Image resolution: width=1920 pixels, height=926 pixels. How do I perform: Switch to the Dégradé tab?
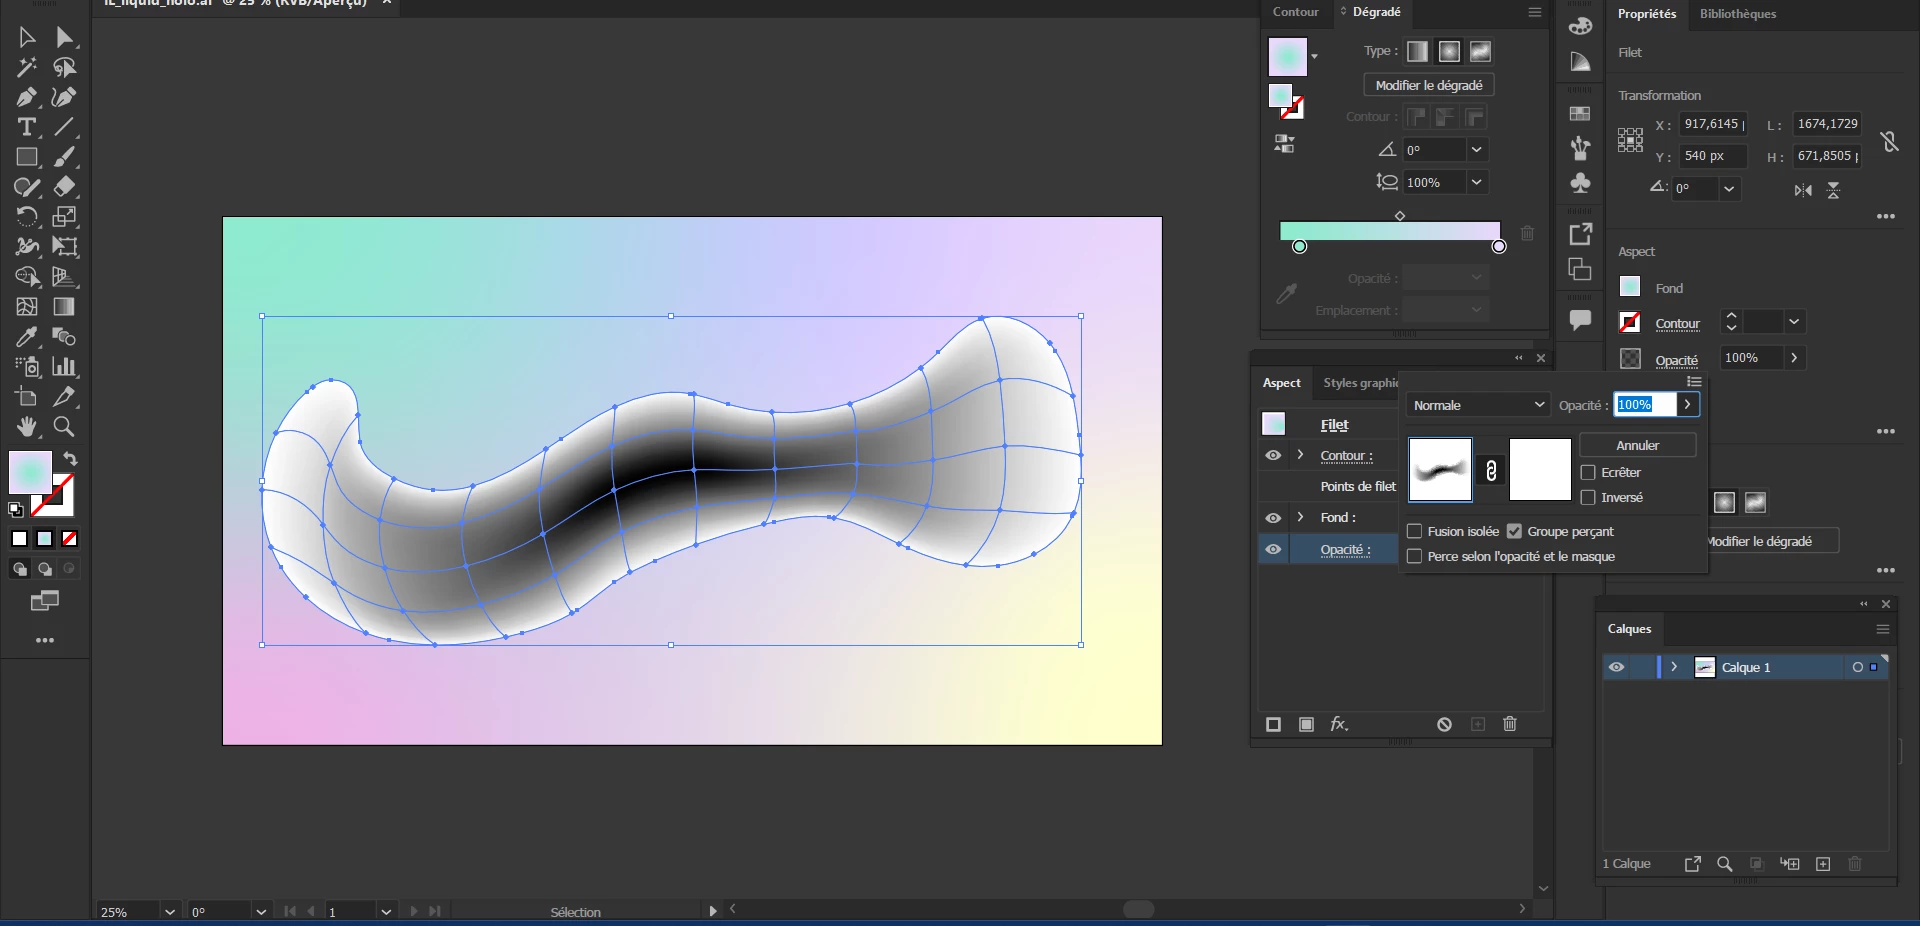1376,12
